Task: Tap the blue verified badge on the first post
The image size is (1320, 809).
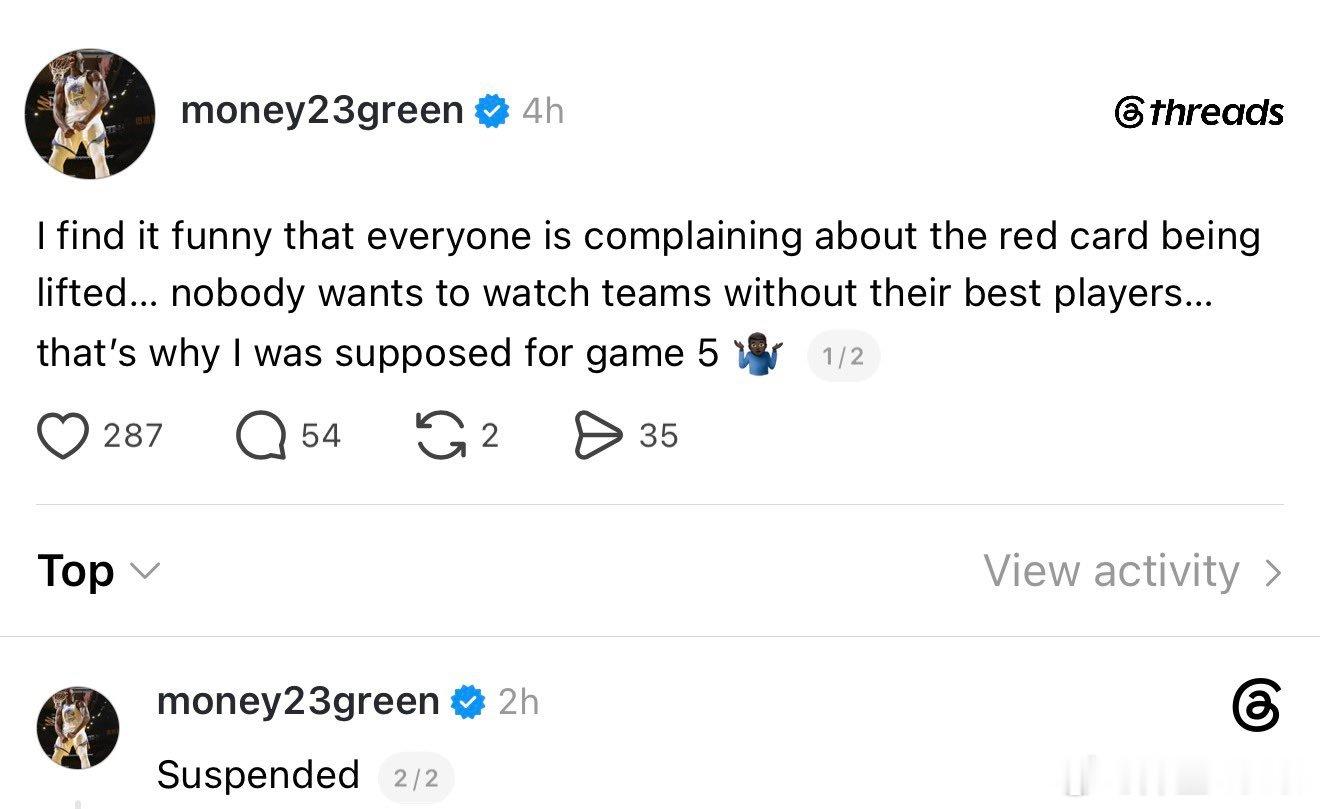Action: [x=491, y=110]
